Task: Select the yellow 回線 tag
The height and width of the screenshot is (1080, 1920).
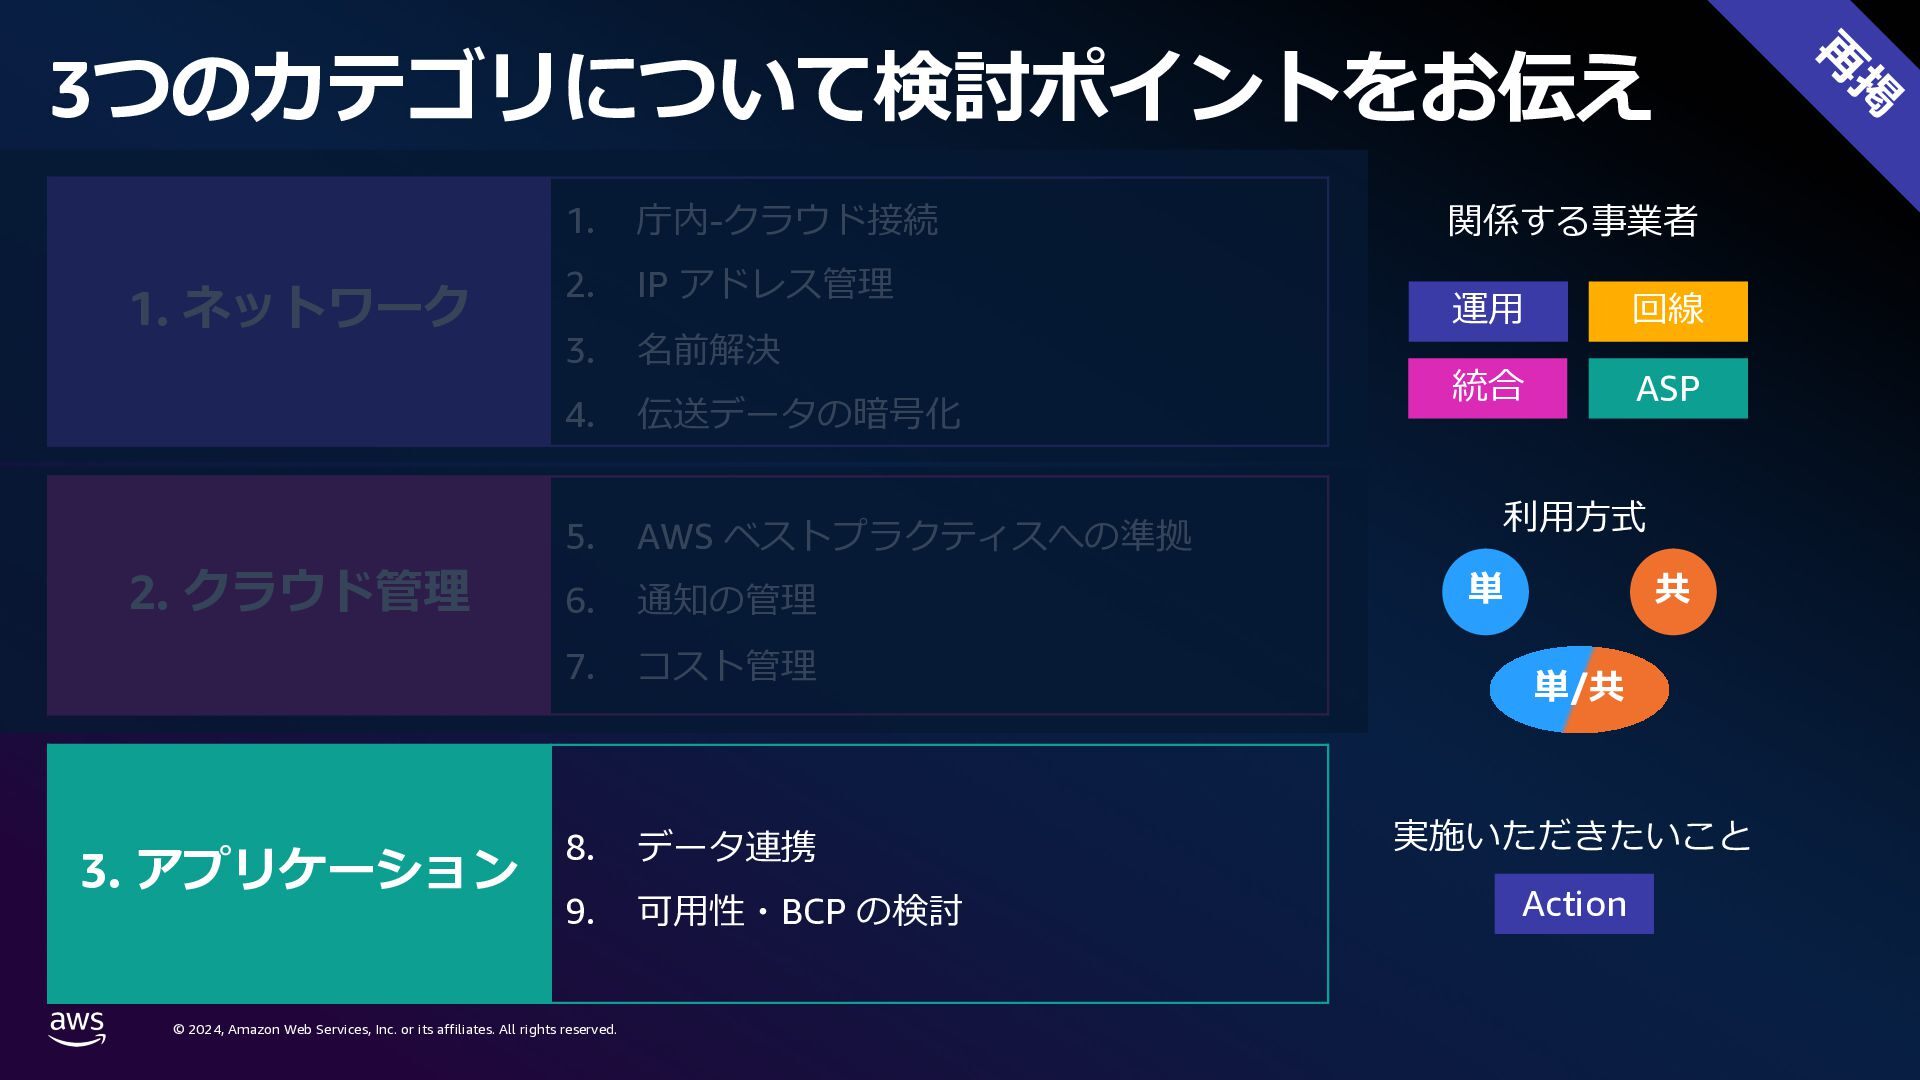Action: point(1668,311)
